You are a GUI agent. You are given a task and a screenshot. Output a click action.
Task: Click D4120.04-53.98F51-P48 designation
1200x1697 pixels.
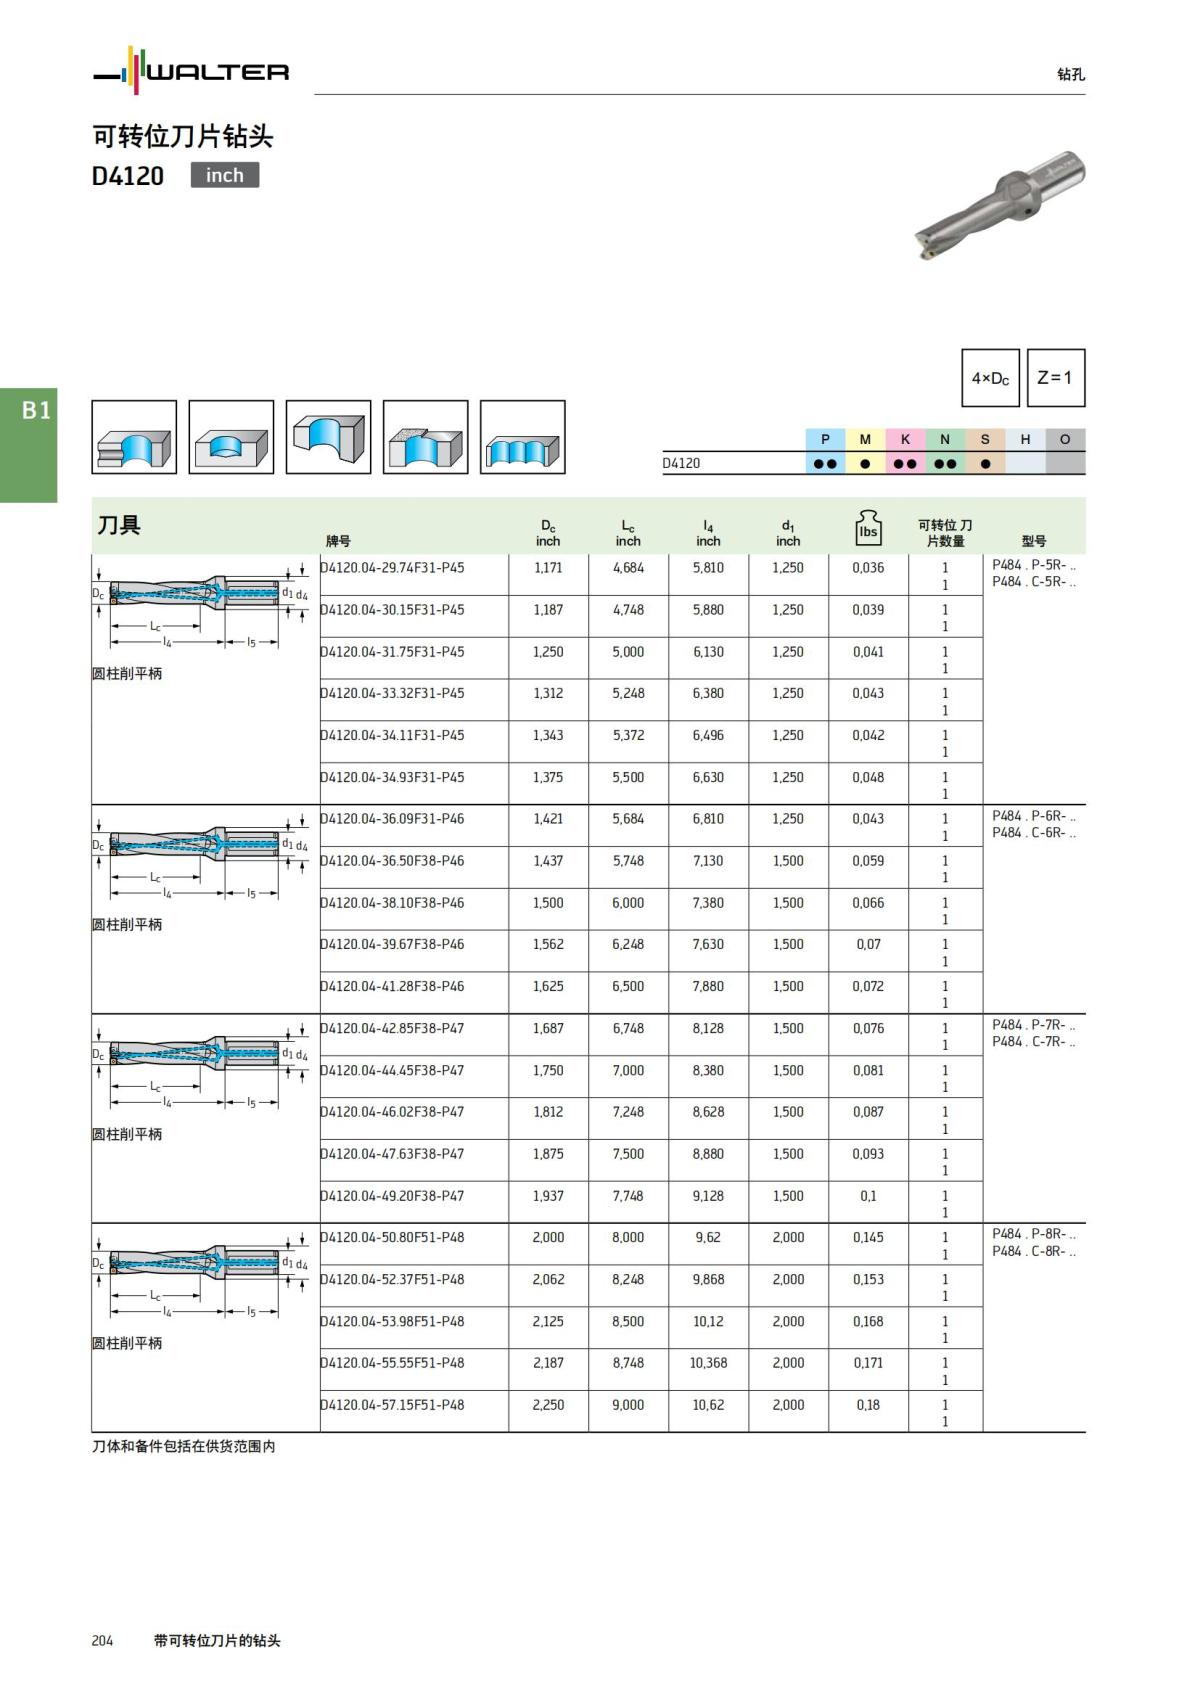pyautogui.click(x=392, y=1321)
